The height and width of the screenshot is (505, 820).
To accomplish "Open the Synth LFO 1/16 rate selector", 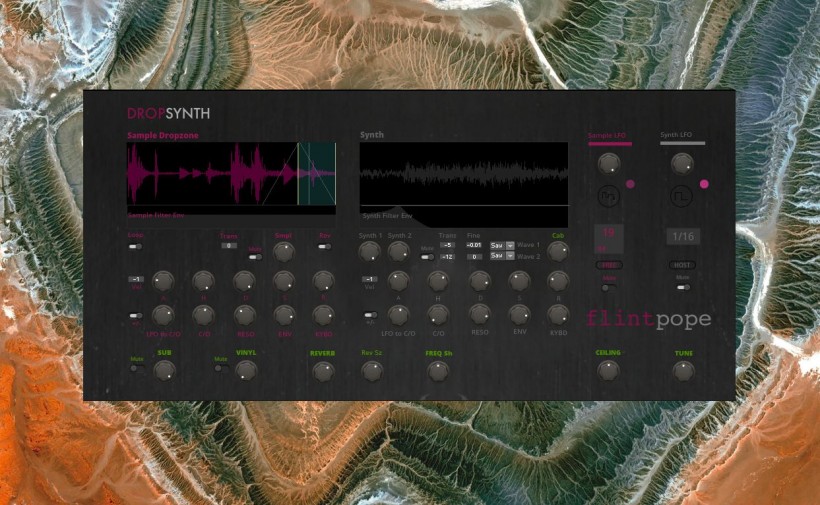I will (x=682, y=236).
